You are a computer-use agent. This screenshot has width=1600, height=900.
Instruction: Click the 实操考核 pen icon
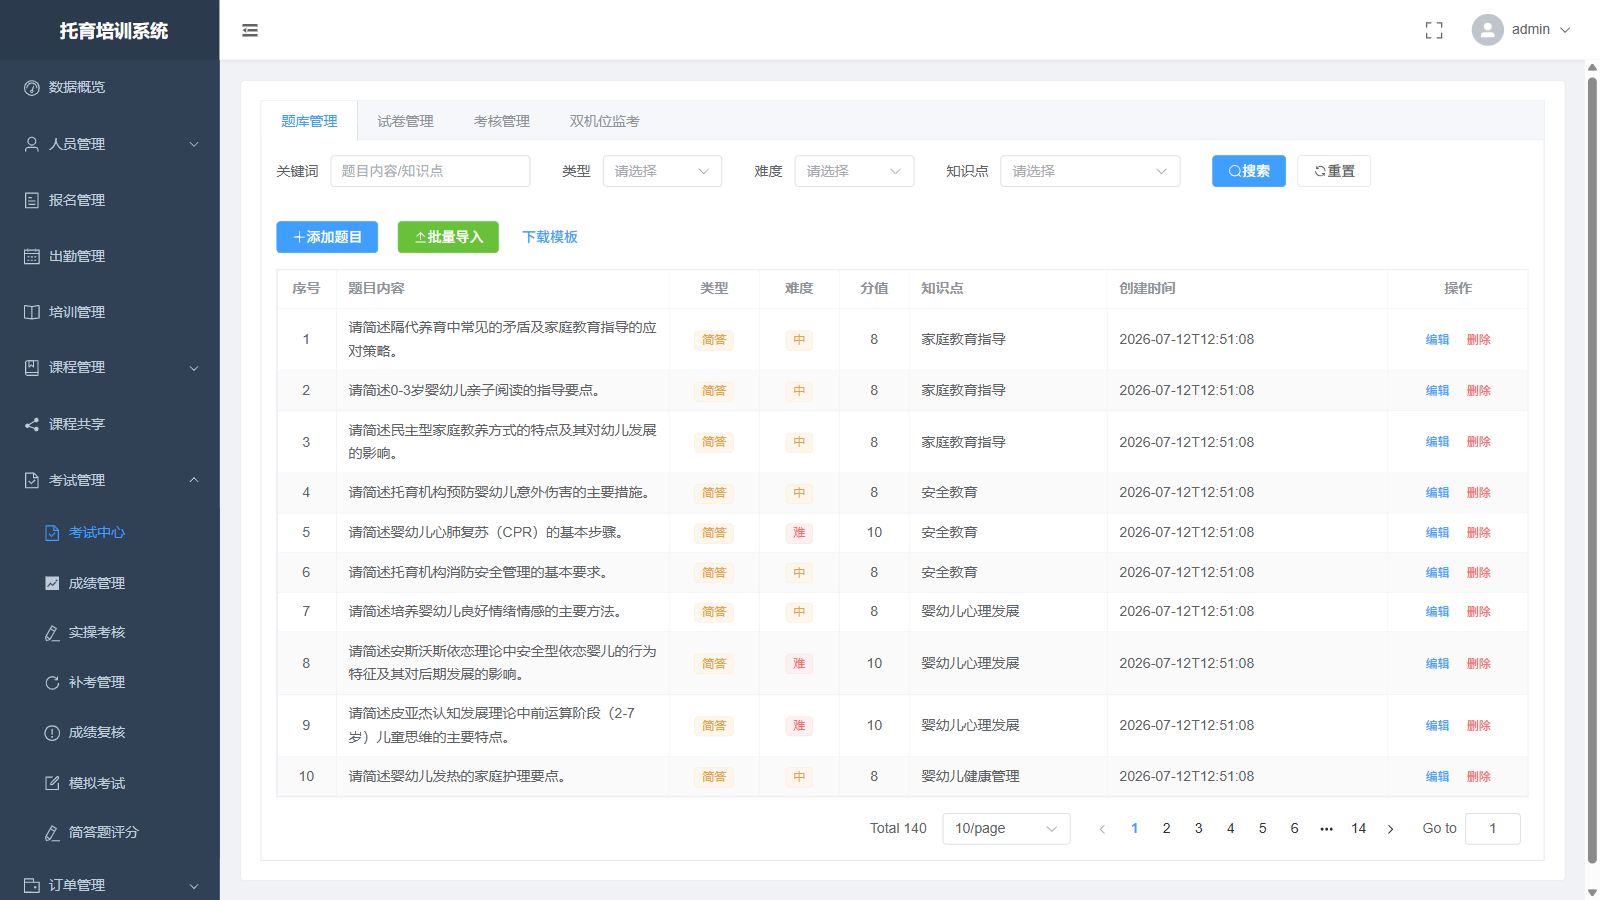(x=52, y=633)
